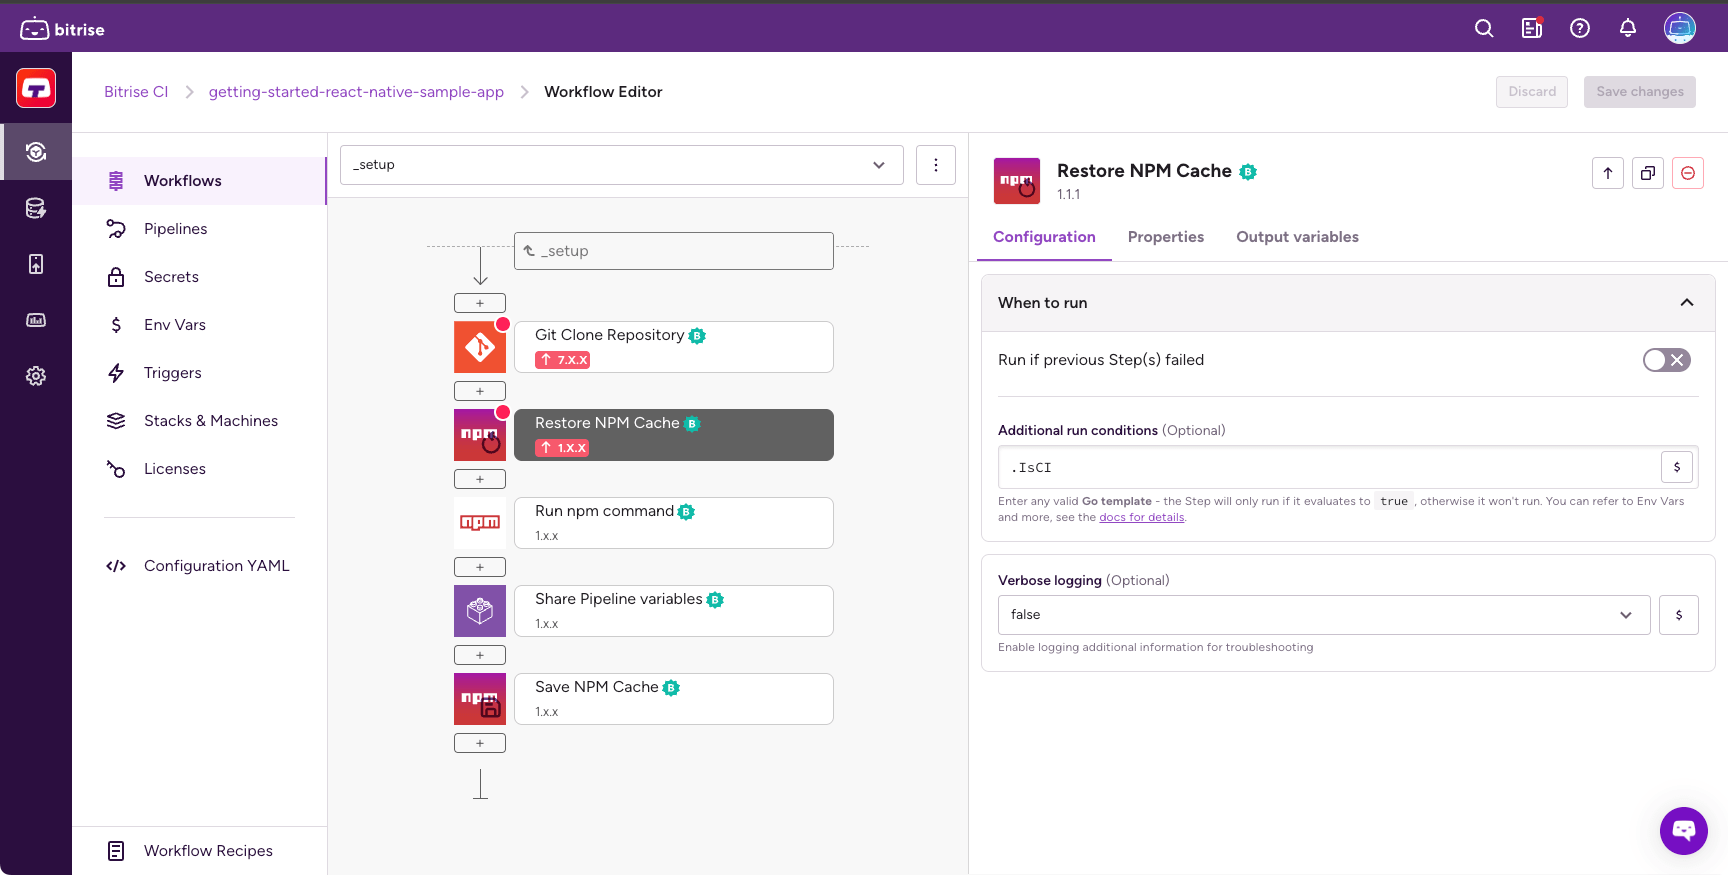Open workflow three-dot options menu
Viewport: 1728px width, 875px height.
[x=936, y=165]
